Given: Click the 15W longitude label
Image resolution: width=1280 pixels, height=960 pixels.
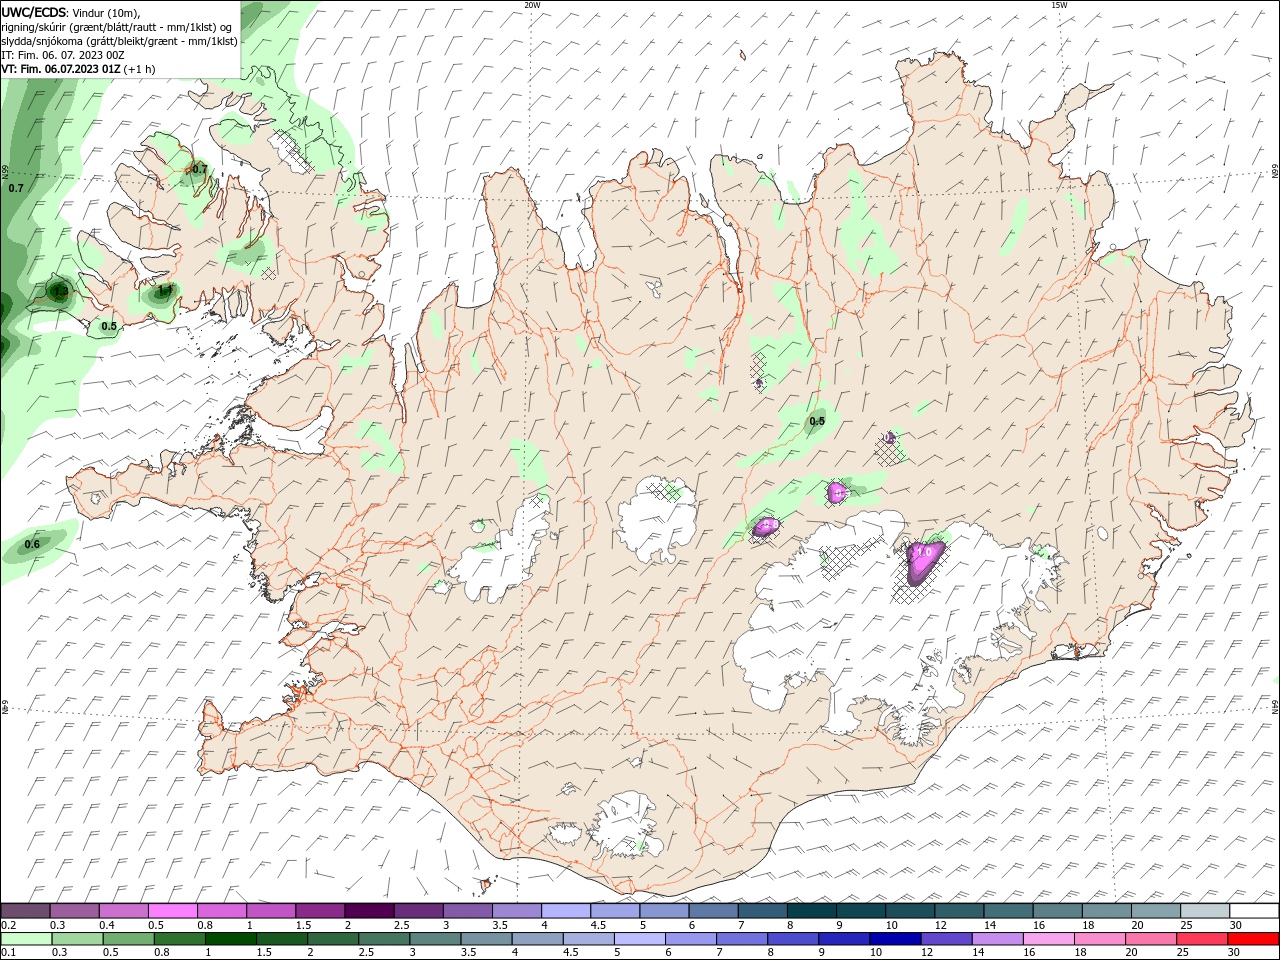Looking at the screenshot, I should pos(1059,5).
